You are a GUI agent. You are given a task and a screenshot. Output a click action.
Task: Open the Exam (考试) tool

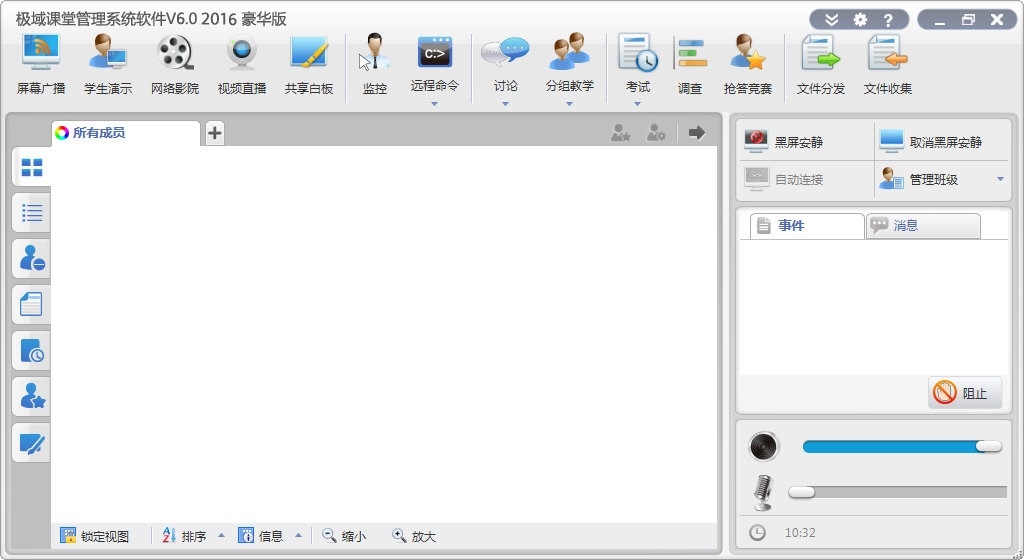tap(637, 64)
